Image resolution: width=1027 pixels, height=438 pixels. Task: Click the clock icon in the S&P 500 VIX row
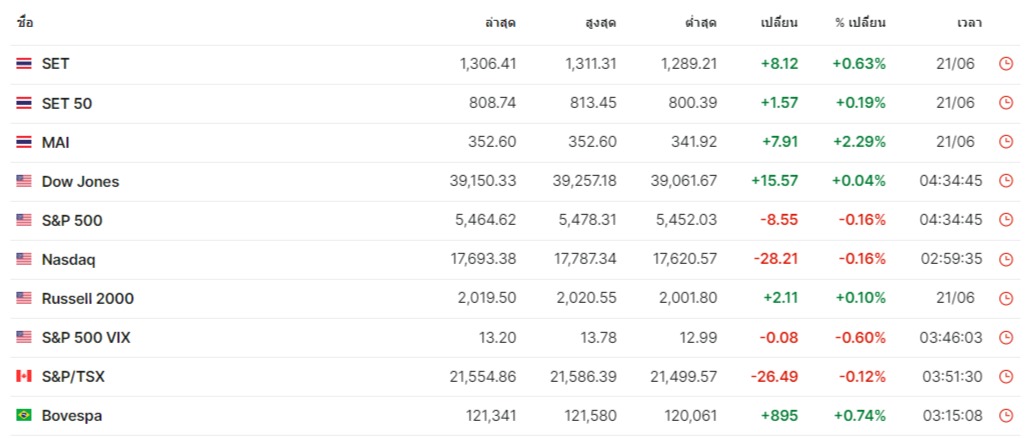coord(1006,337)
